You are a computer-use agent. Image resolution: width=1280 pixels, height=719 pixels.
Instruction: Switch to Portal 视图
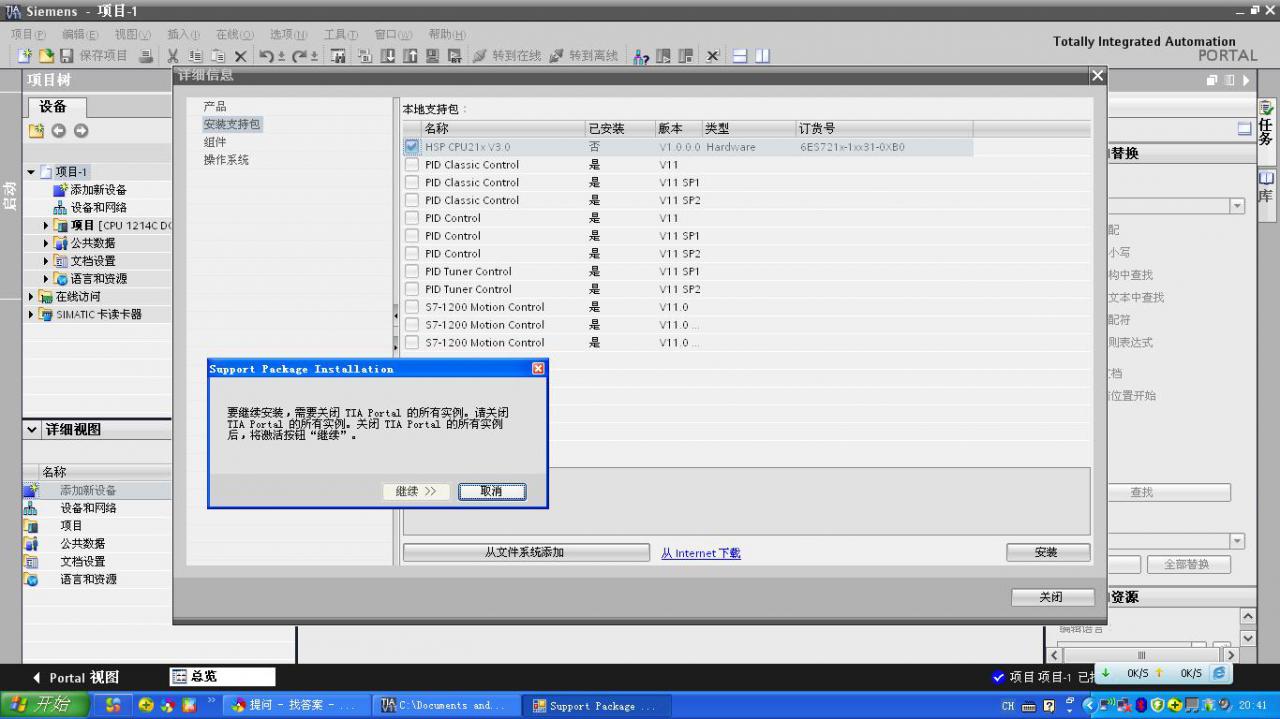(76, 677)
